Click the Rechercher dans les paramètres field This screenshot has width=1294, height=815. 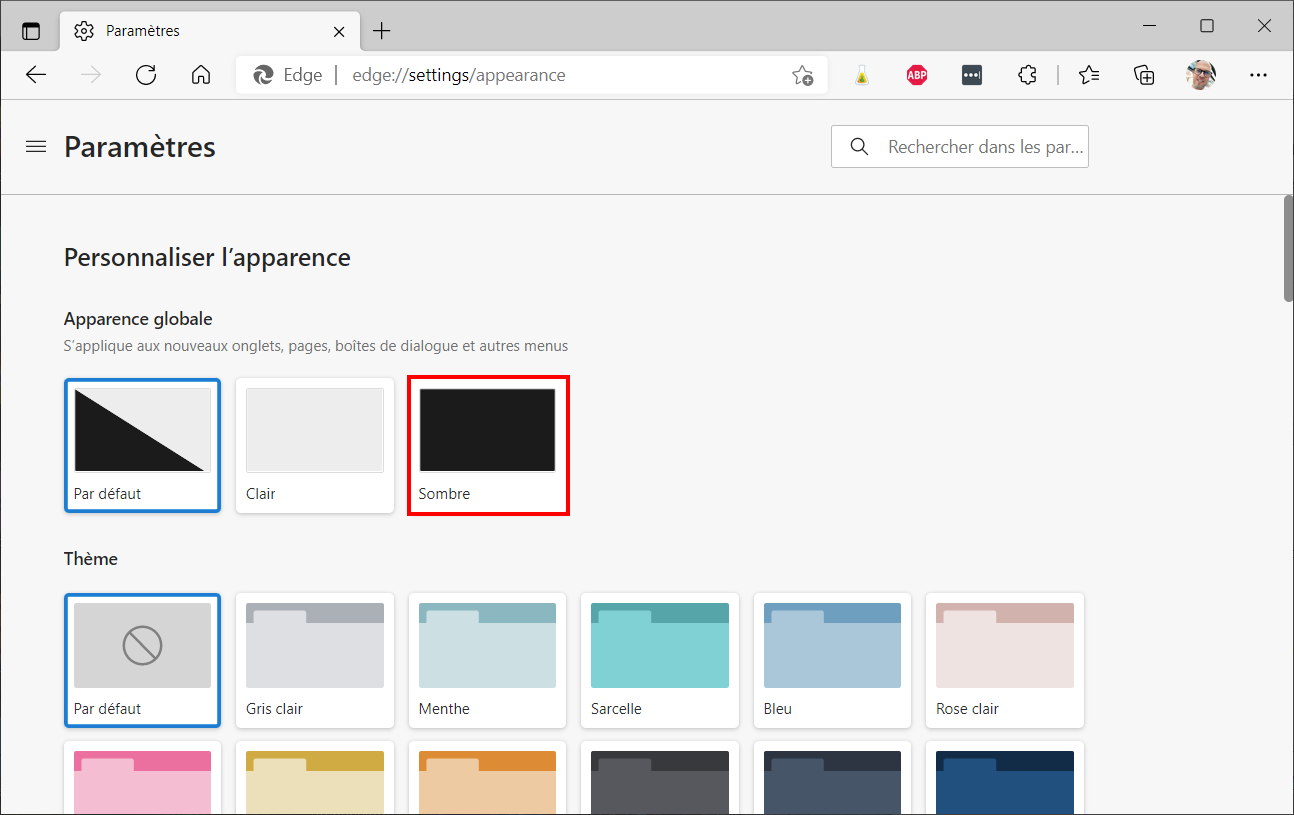[x=960, y=147]
